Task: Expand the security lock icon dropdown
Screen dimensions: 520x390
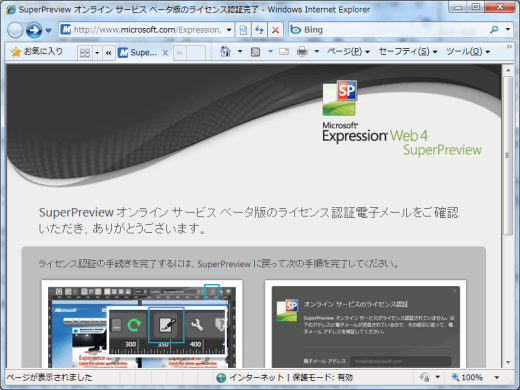Action: click(438, 377)
